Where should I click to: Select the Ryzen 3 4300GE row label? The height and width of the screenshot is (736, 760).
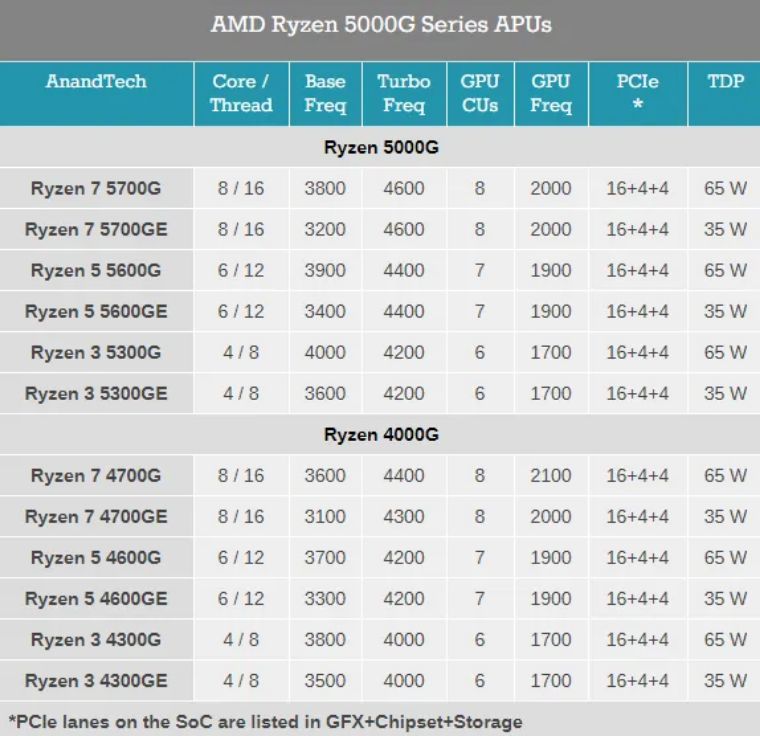coord(96,681)
